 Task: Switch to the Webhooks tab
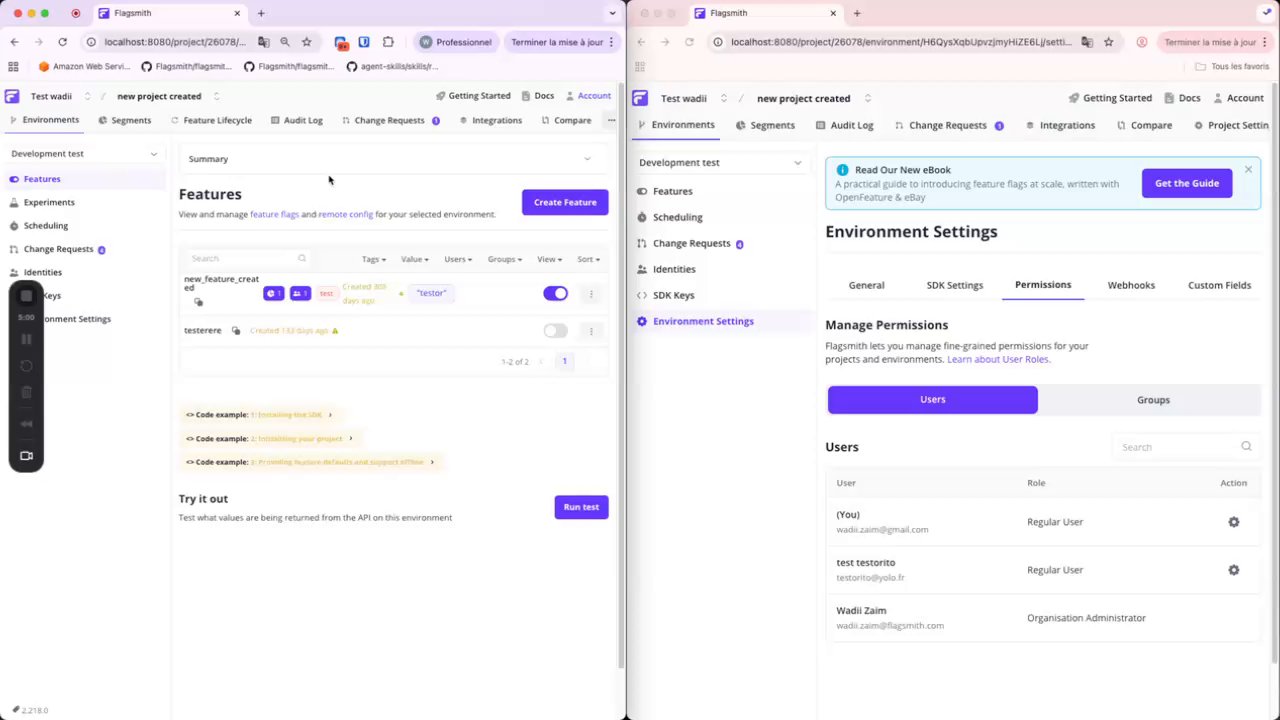tap(1130, 285)
